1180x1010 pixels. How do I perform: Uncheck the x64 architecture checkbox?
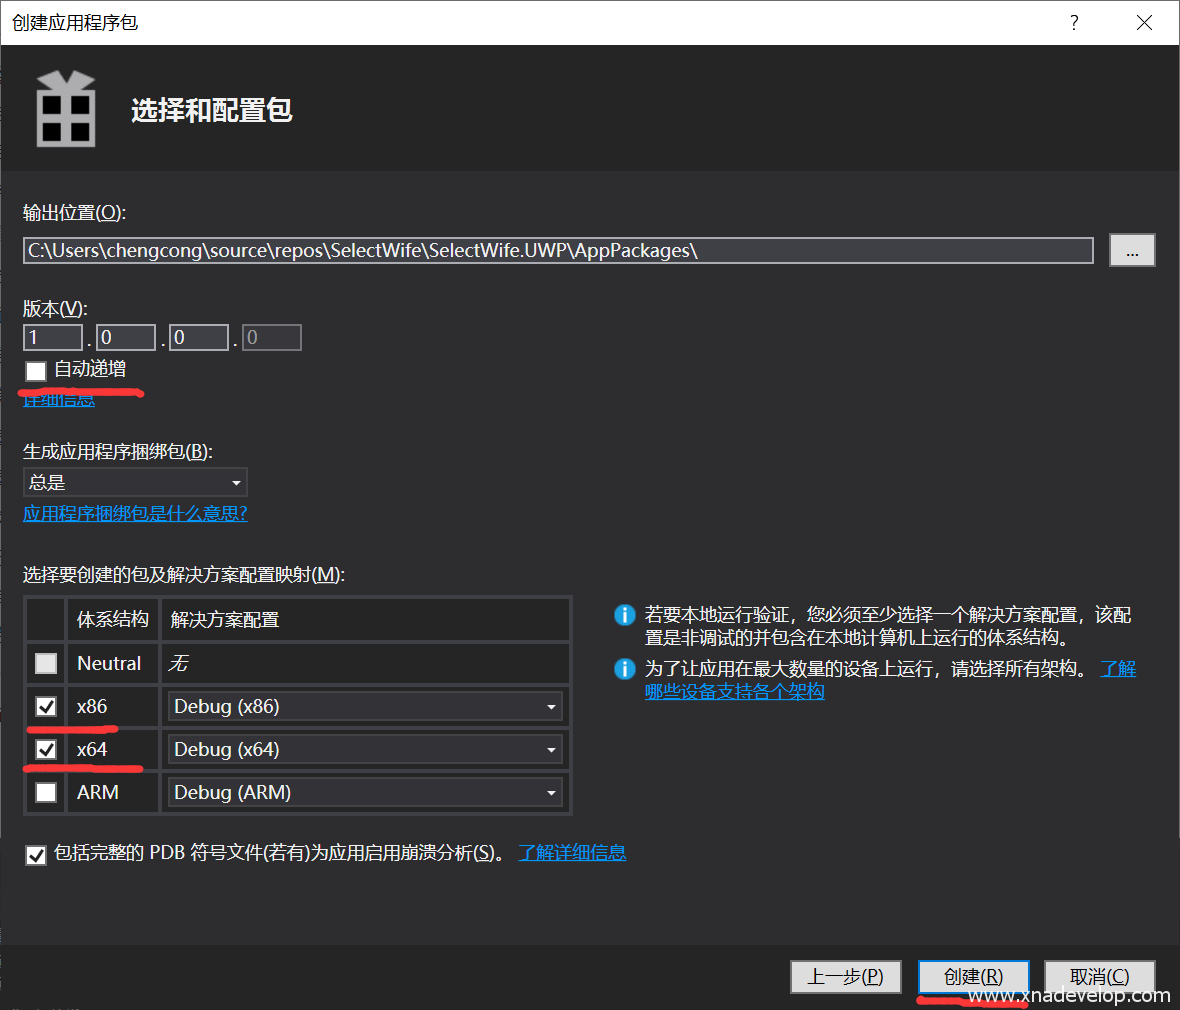[46, 749]
